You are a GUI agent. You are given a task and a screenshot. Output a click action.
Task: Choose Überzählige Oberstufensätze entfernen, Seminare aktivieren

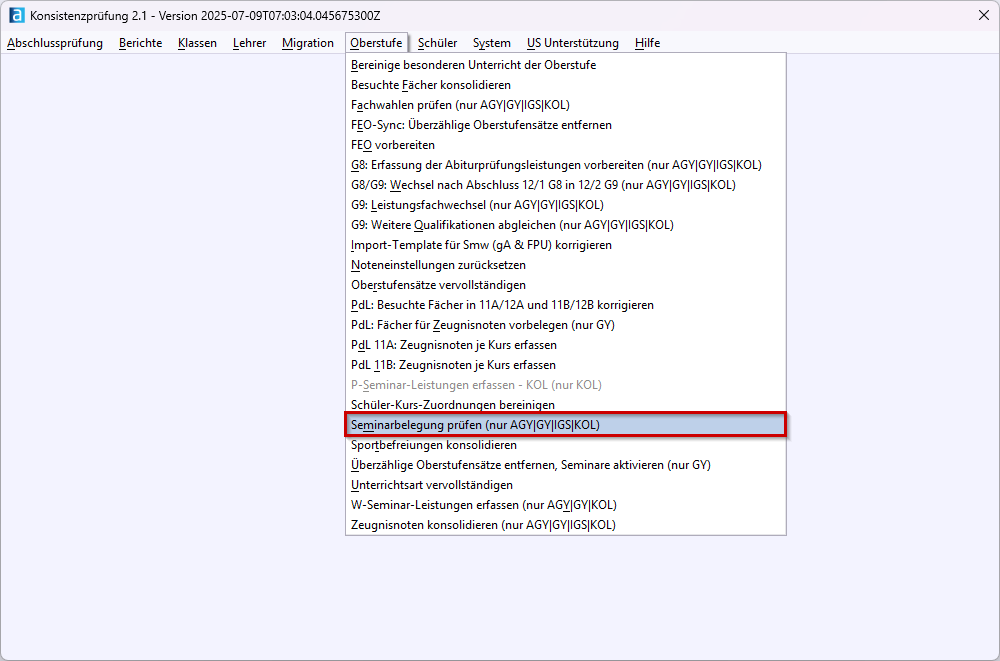point(566,464)
